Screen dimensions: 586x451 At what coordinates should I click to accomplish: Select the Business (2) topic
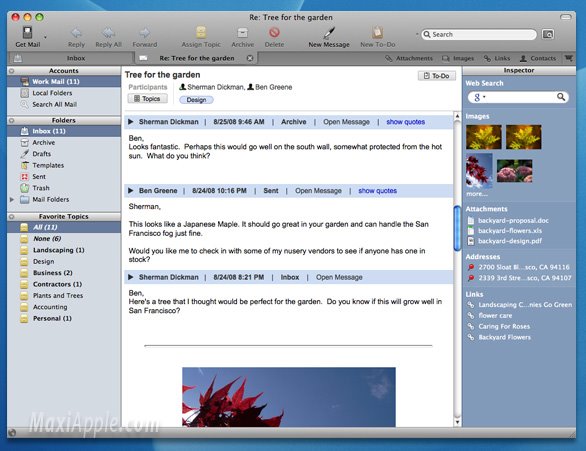(x=64, y=273)
